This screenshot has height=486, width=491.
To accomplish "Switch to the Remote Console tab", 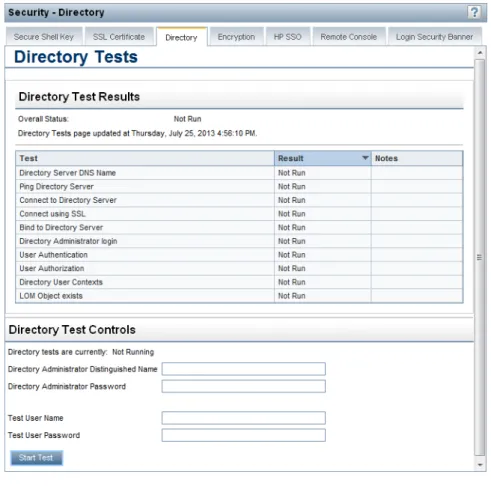I will point(349,37).
